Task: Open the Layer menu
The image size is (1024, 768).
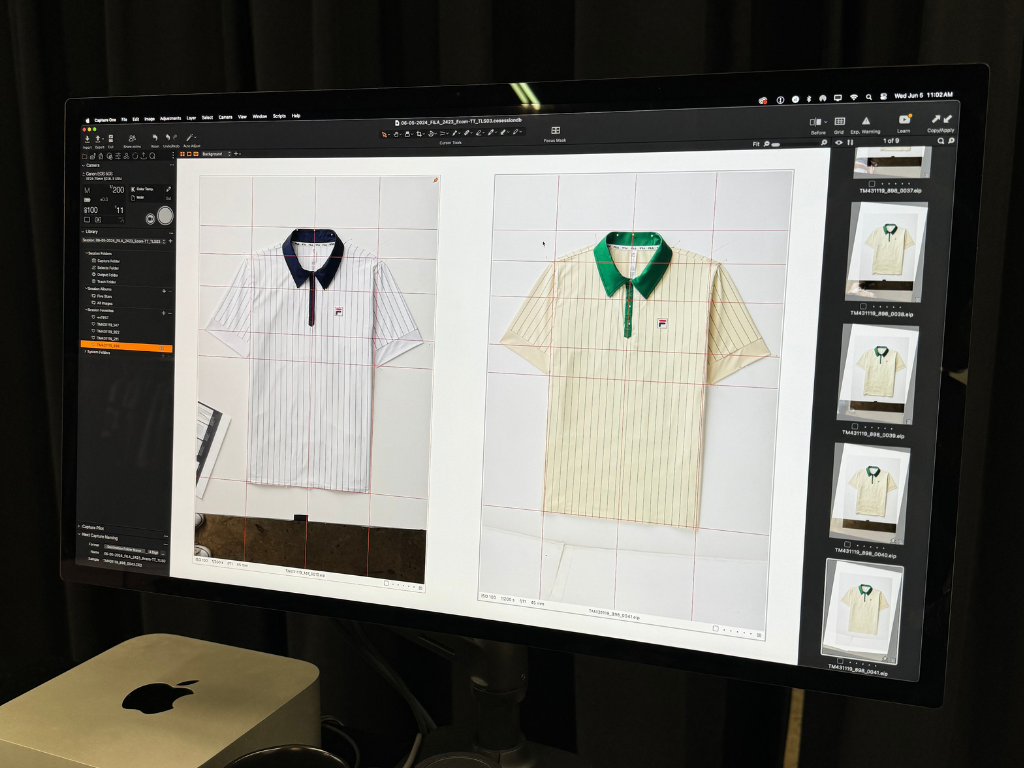Action: [191, 118]
